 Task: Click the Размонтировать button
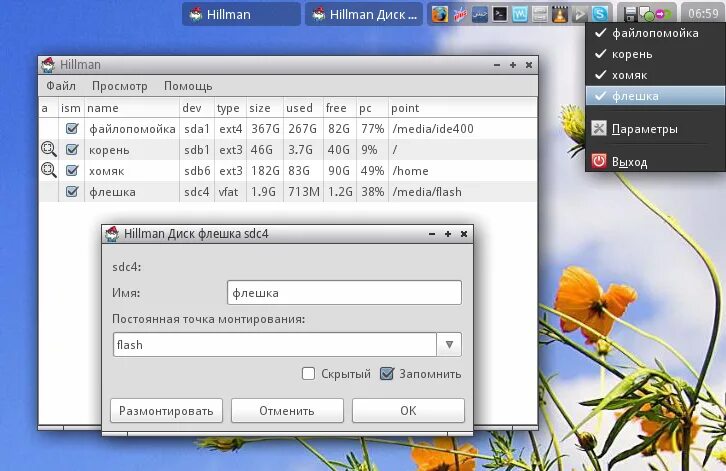click(166, 411)
